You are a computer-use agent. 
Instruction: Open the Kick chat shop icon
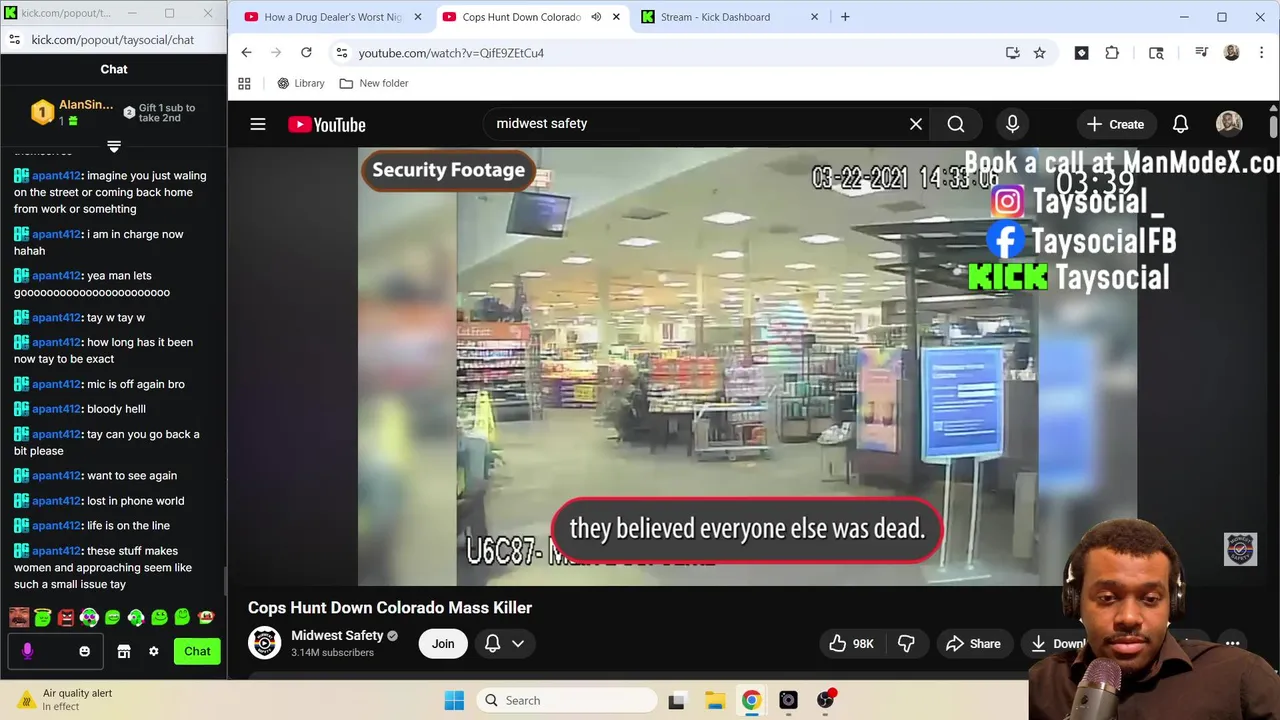click(124, 651)
